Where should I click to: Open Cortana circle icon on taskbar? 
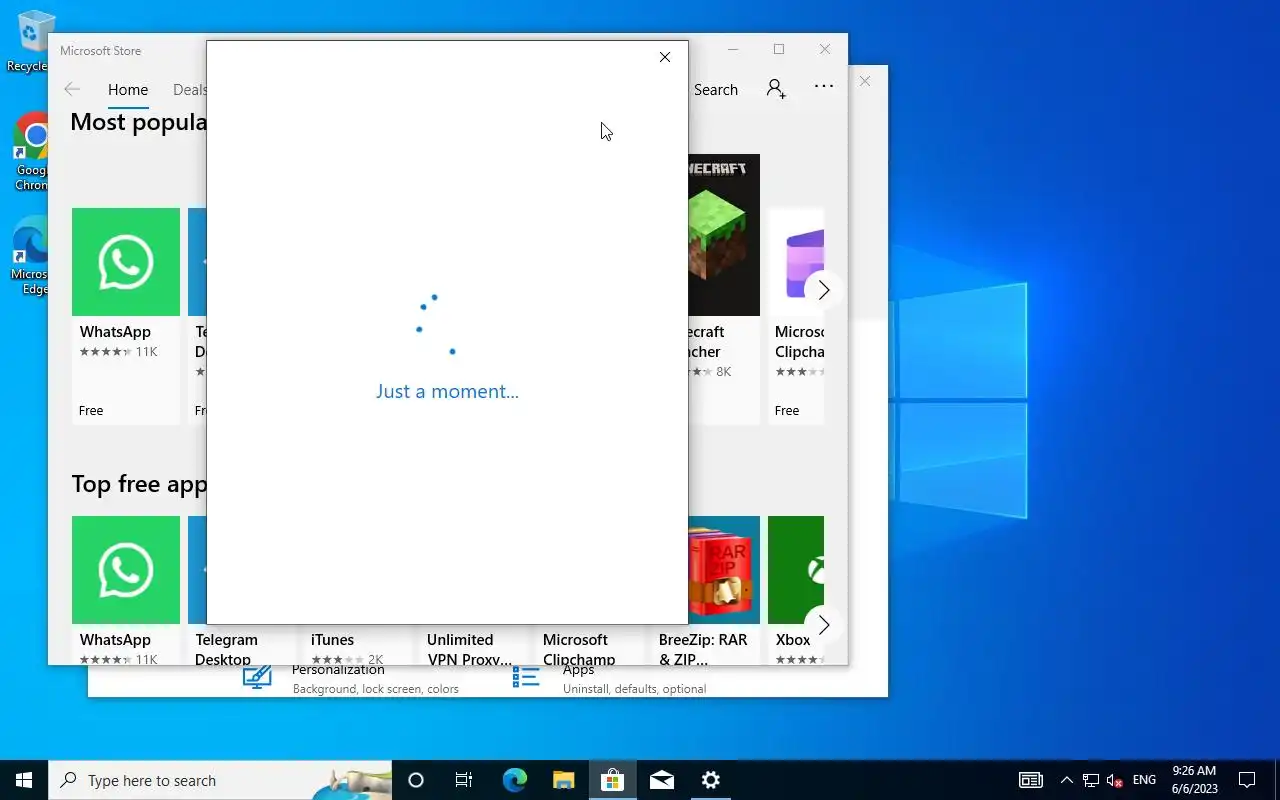point(416,780)
